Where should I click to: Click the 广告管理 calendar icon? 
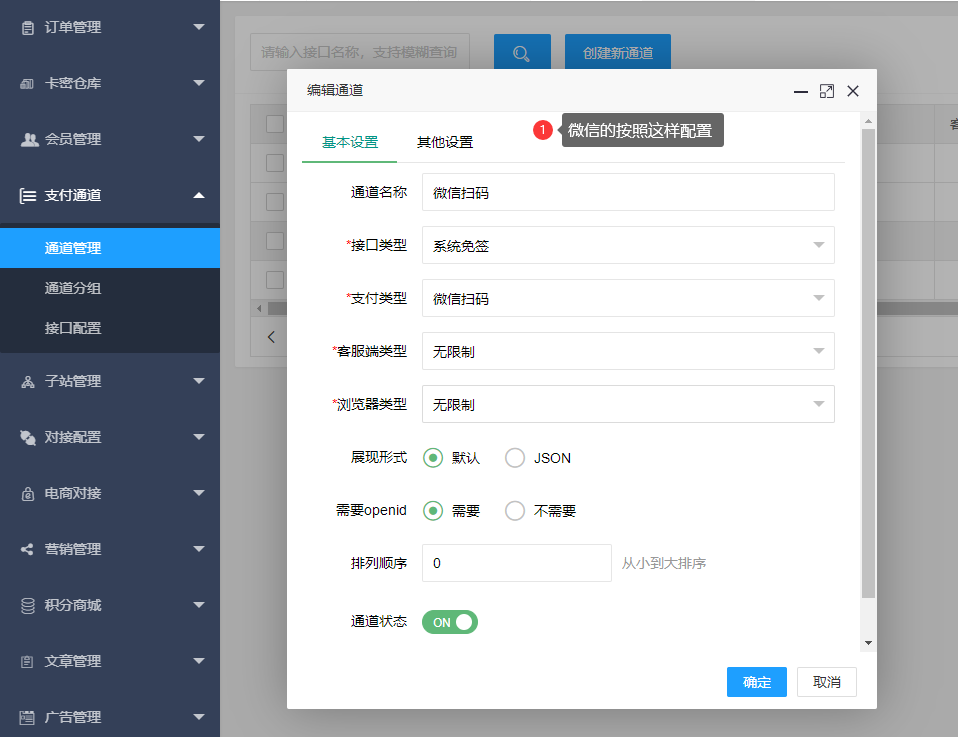pos(27,717)
